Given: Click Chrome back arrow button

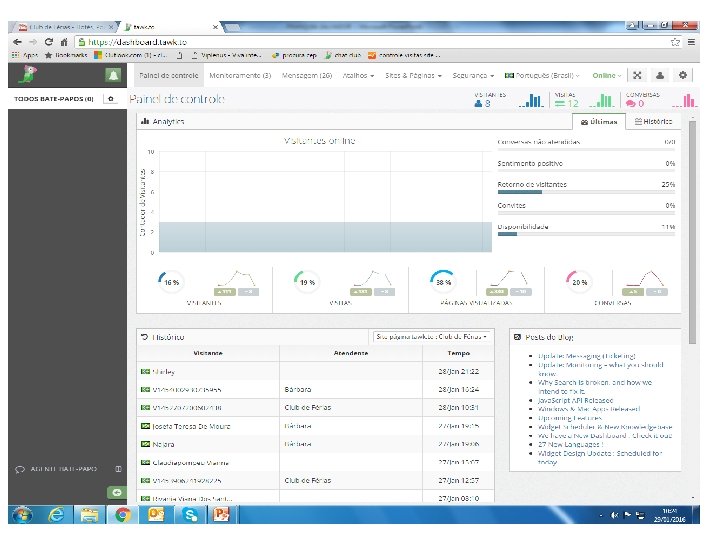Looking at the screenshot, I should [x=17, y=42].
